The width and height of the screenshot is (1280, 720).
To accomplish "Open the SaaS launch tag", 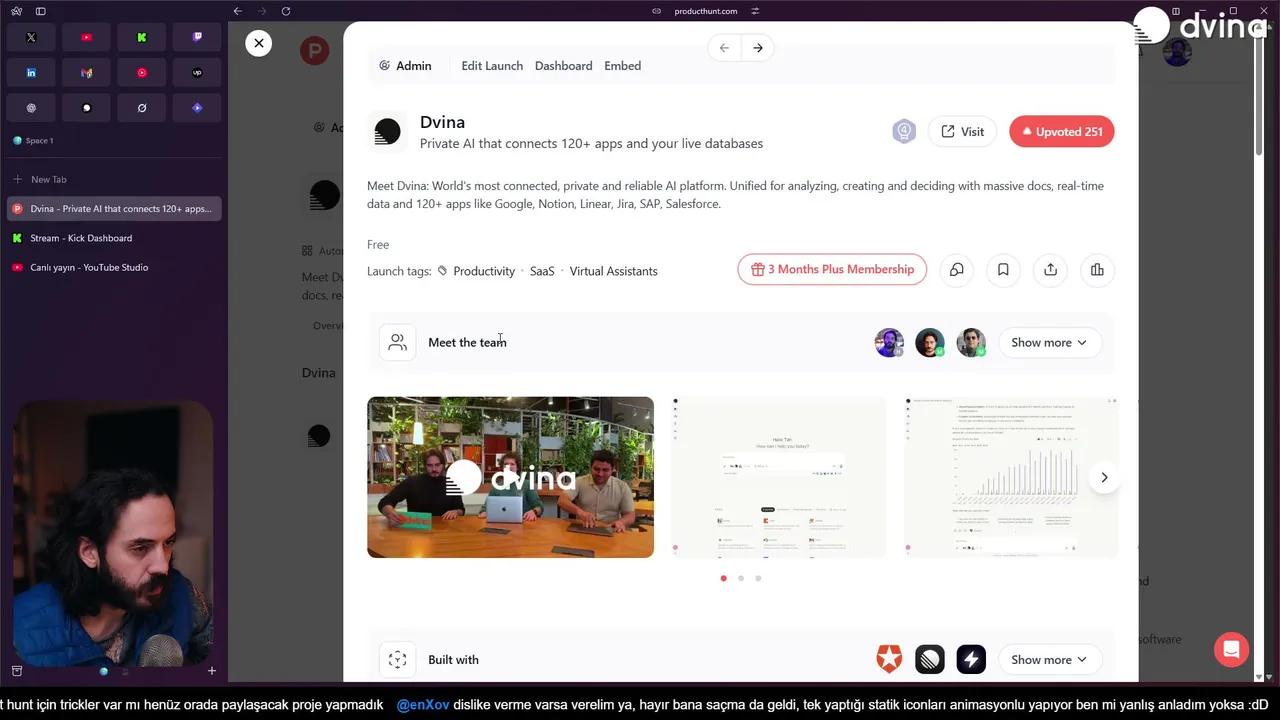I will (x=542, y=271).
